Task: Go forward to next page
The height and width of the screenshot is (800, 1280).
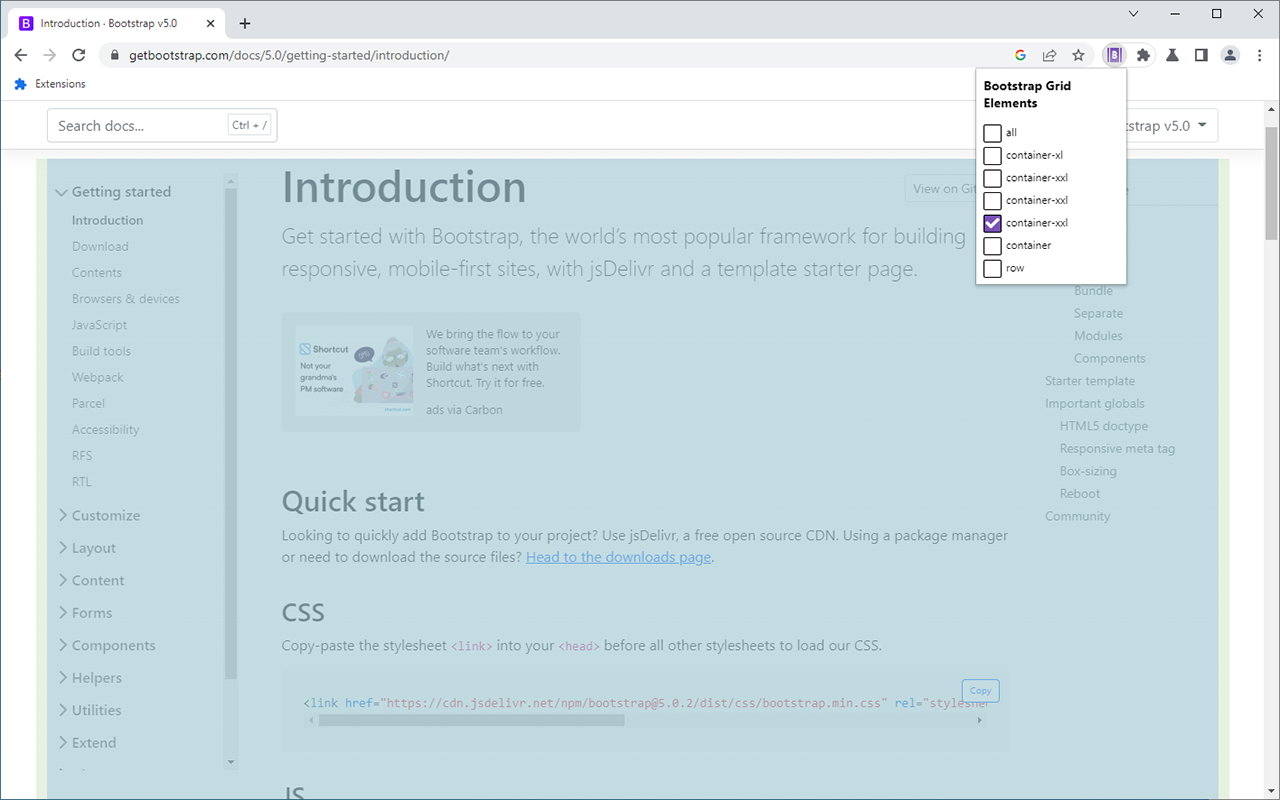Action: [50, 55]
